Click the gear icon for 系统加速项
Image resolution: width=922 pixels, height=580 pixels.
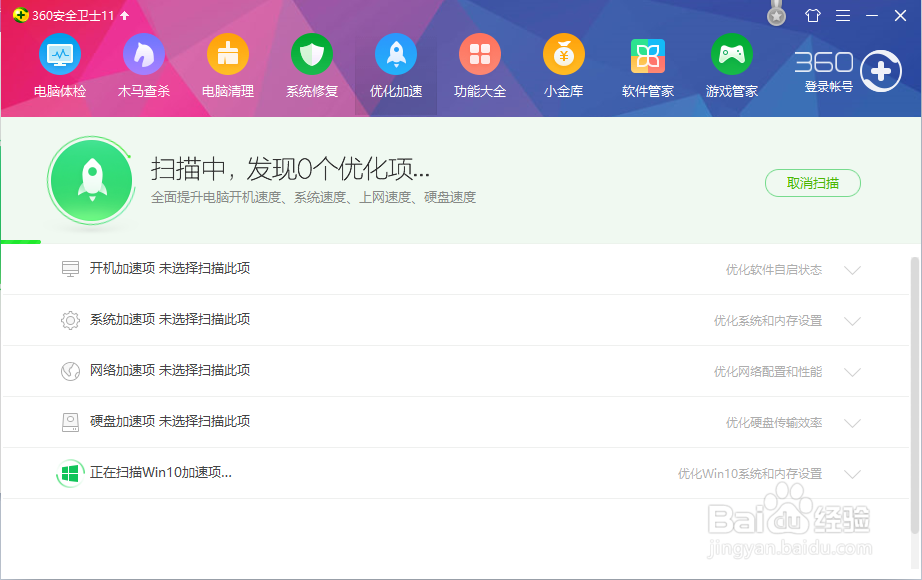click(x=71, y=320)
